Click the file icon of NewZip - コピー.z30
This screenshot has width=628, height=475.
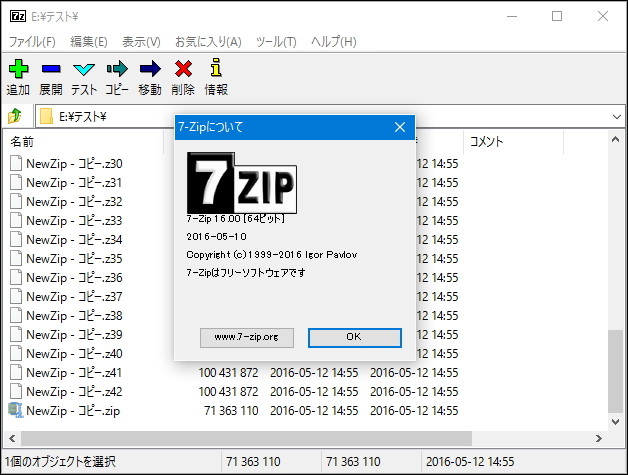(16, 163)
